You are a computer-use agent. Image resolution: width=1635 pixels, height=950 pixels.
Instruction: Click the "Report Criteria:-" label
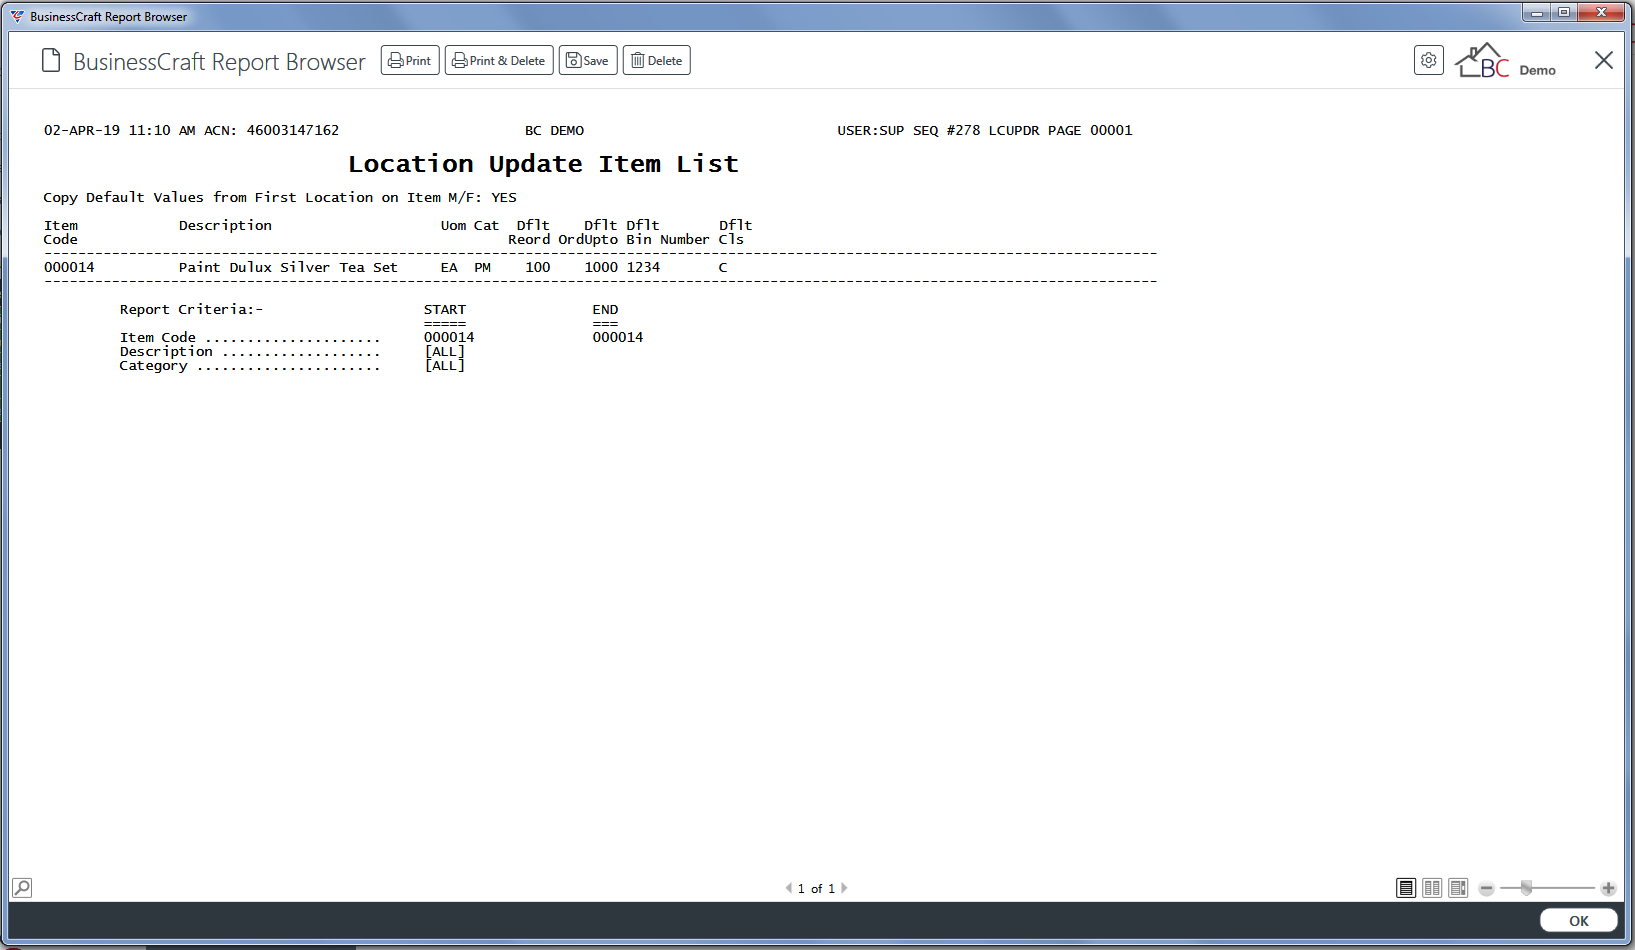[x=191, y=309]
